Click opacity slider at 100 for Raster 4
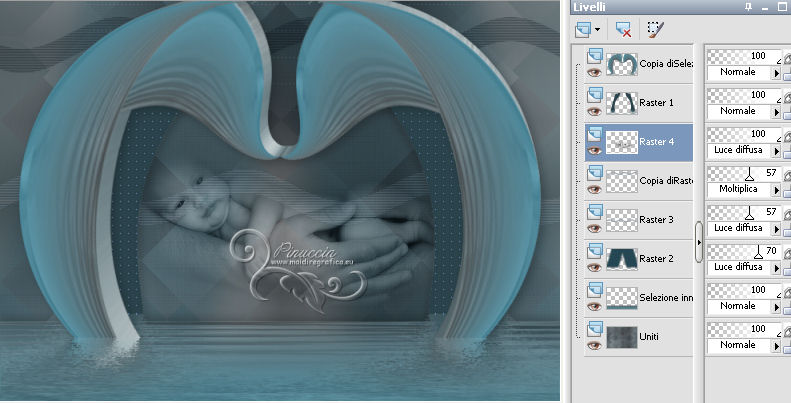 pos(744,134)
